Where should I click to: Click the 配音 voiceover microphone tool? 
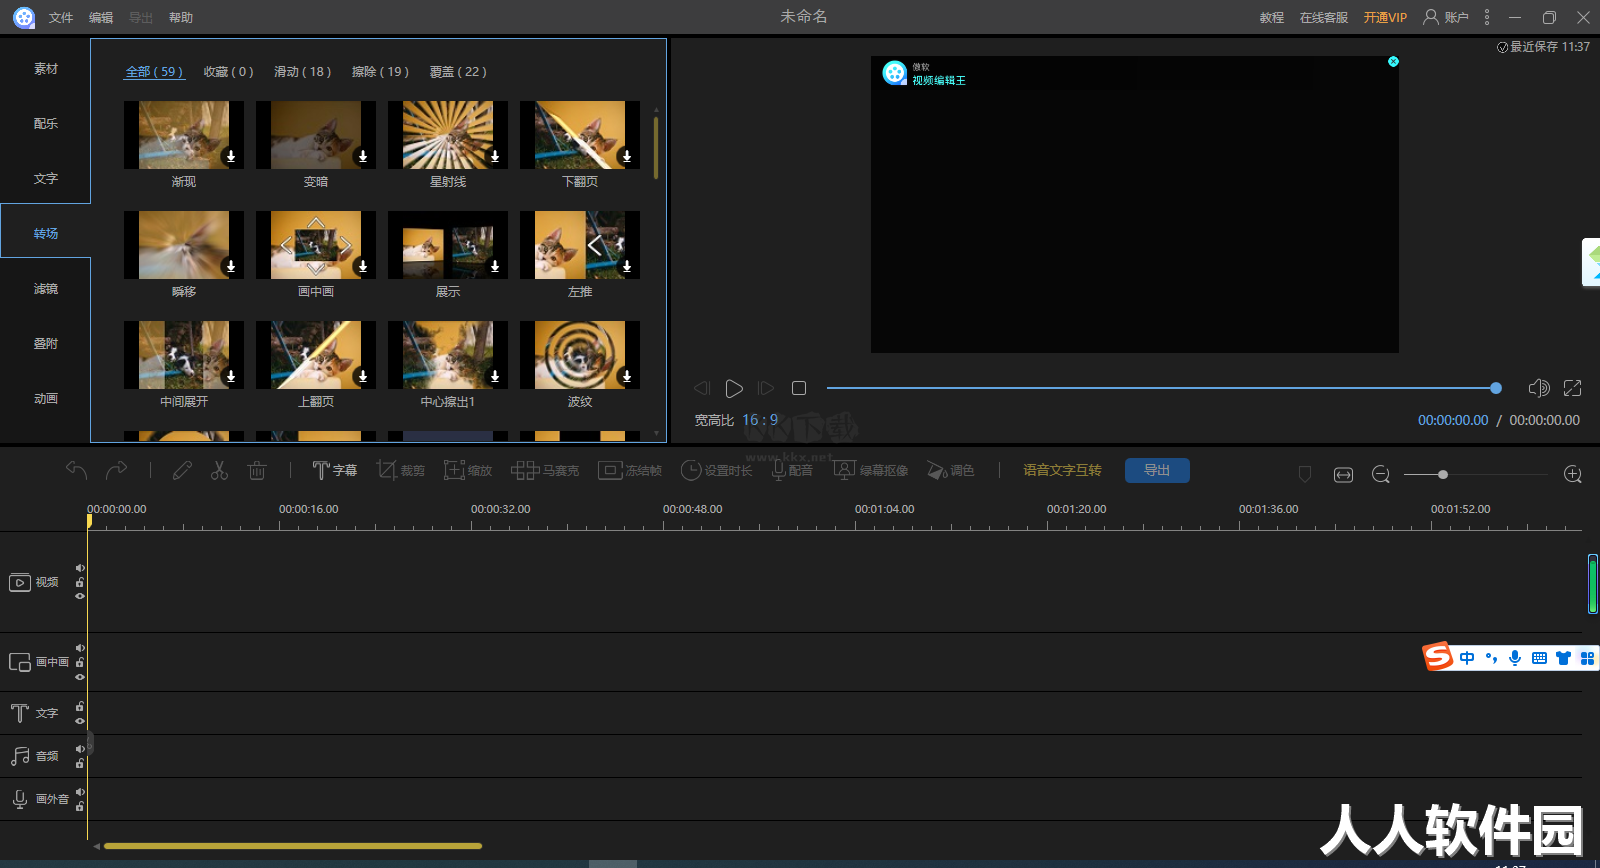tap(792, 470)
